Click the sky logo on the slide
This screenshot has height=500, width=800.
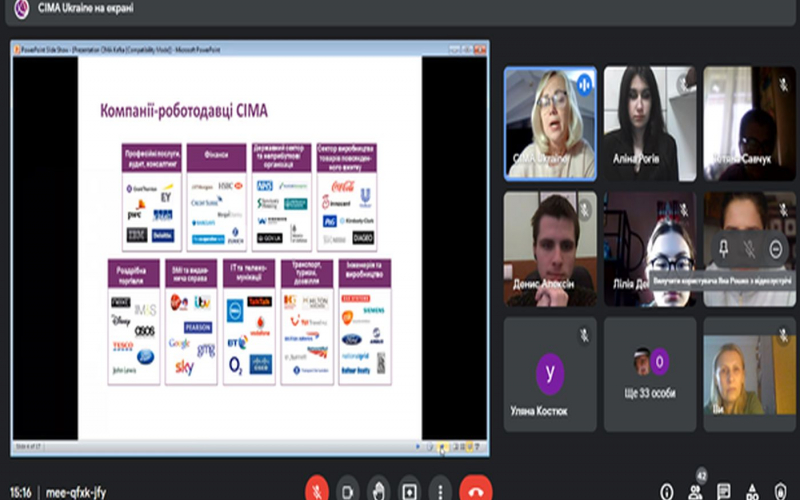point(184,366)
